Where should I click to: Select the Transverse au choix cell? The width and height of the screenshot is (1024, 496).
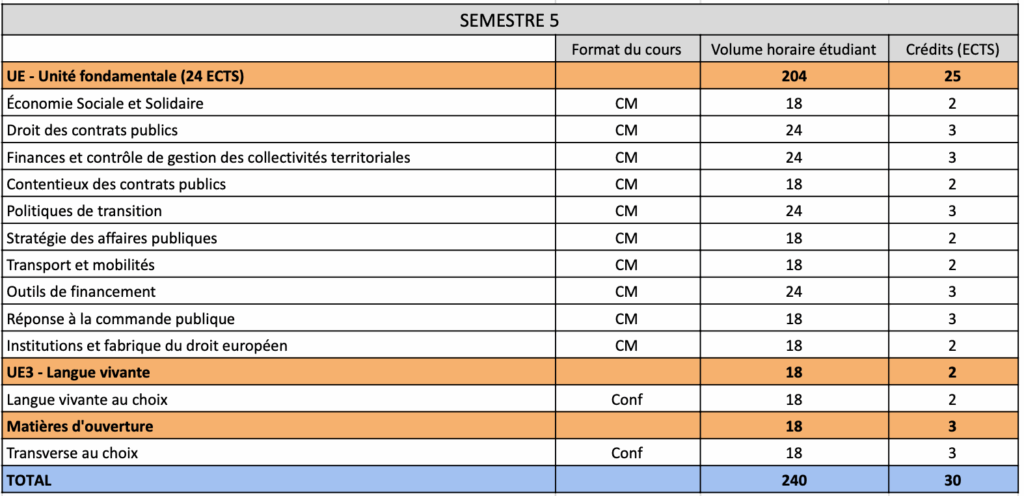pos(72,454)
